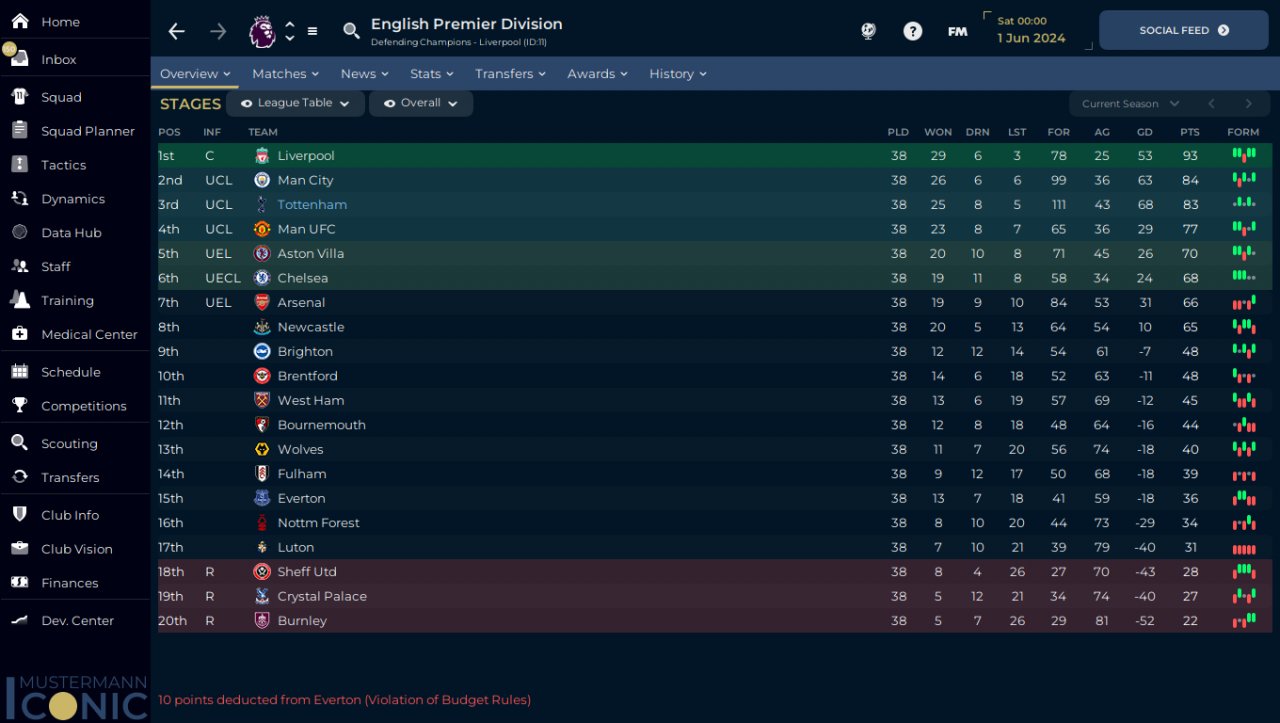Open the Current Season dropdown
The width and height of the screenshot is (1280, 723).
[x=1130, y=104]
